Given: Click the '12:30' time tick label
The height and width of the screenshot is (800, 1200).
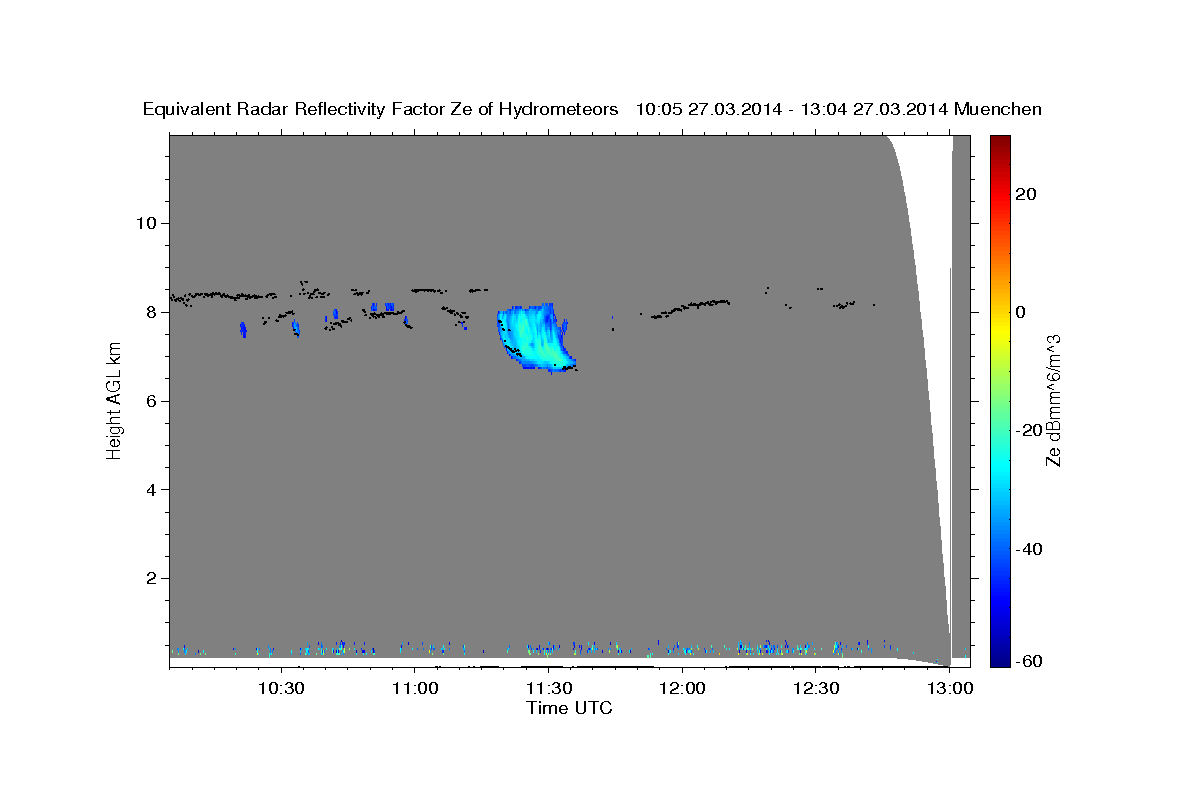Looking at the screenshot, I should (x=816, y=689).
